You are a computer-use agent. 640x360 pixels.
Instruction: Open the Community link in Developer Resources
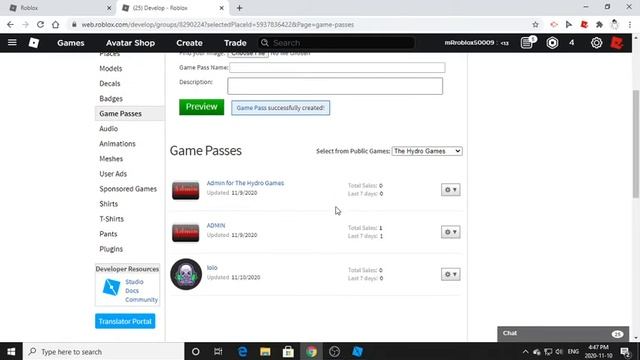tap(141, 300)
